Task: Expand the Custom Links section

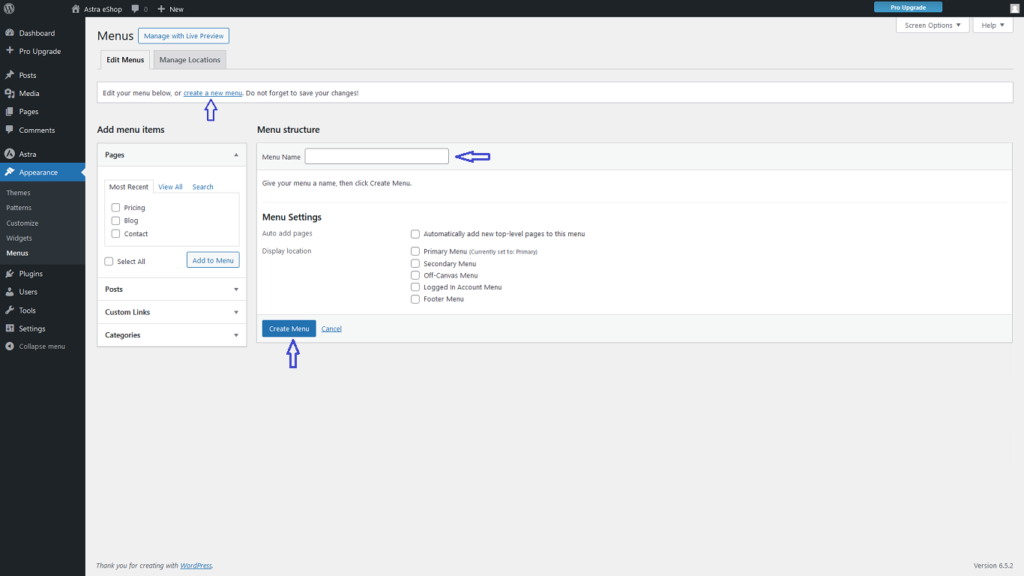Action: [171, 312]
